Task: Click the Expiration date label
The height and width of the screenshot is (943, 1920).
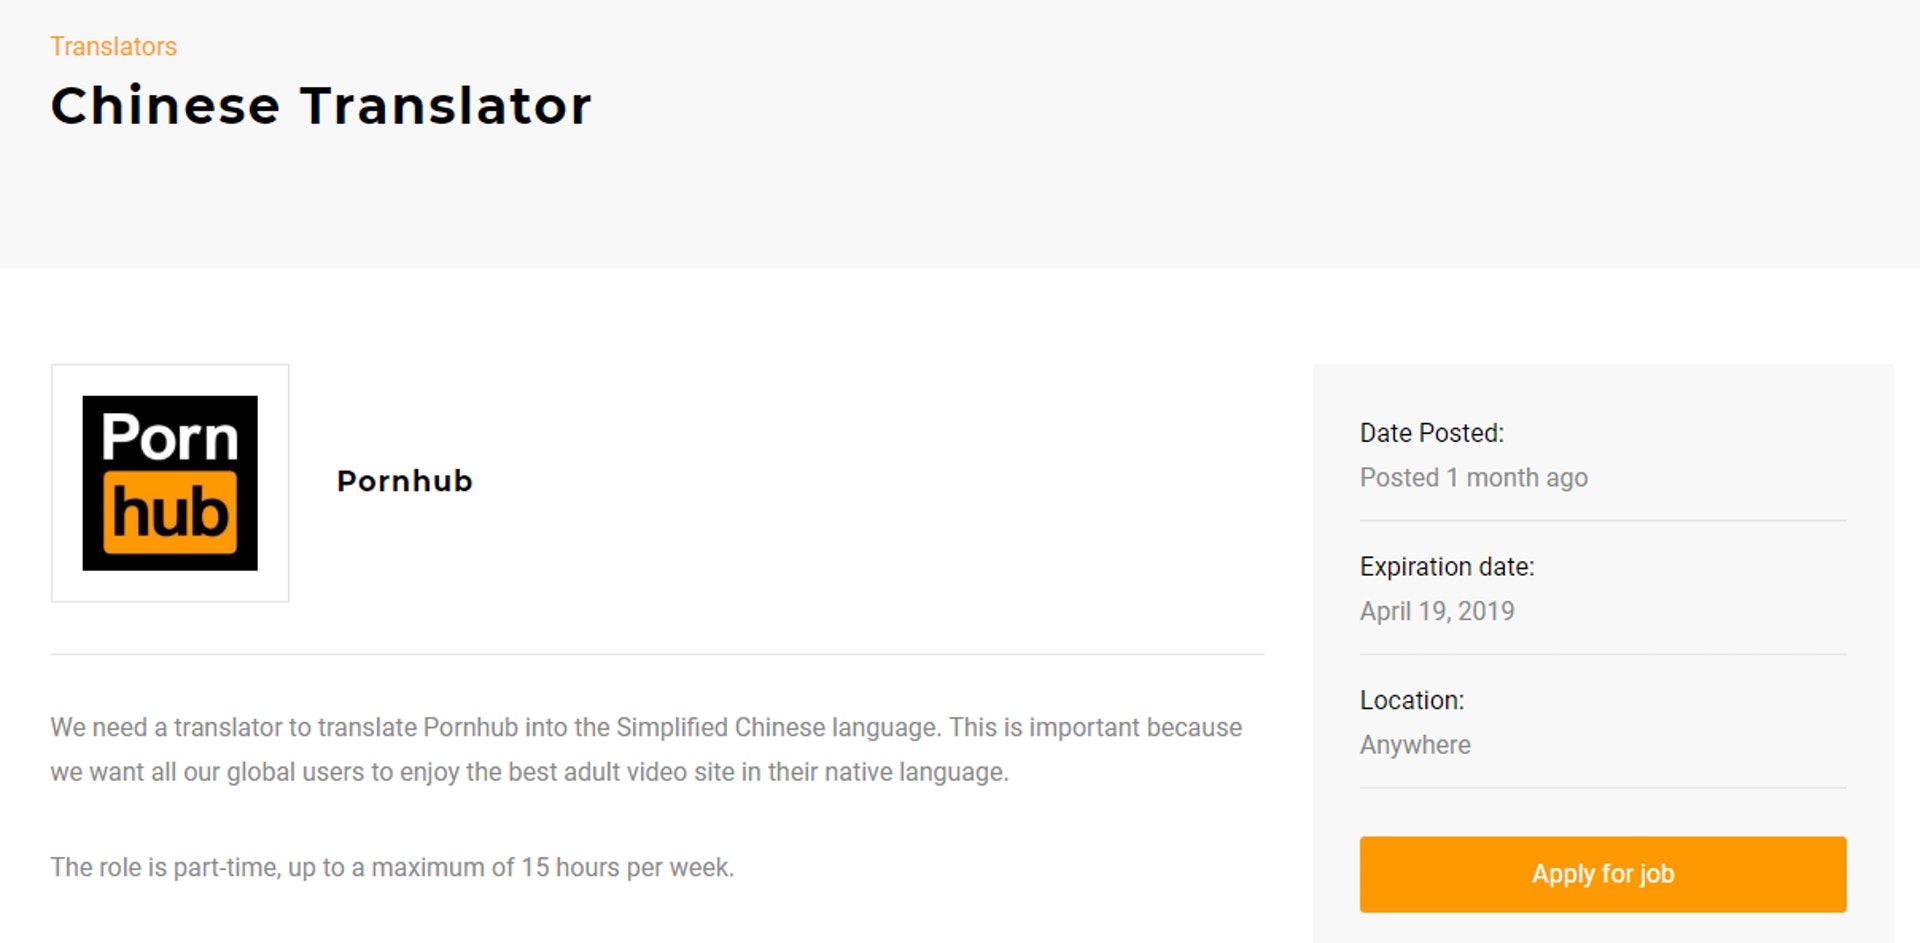Action: coord(1446,567)
